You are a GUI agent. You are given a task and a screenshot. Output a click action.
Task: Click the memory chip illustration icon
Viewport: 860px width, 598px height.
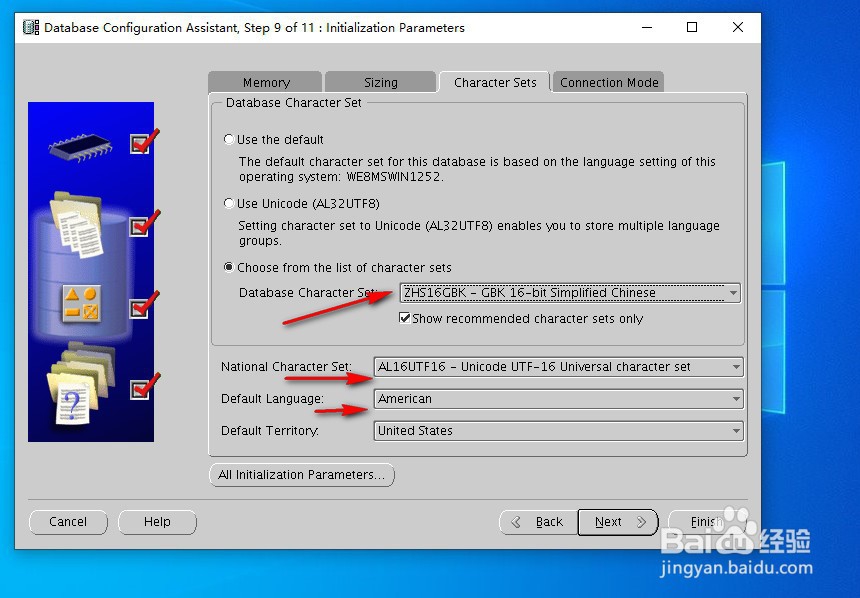tap(80, 147)
